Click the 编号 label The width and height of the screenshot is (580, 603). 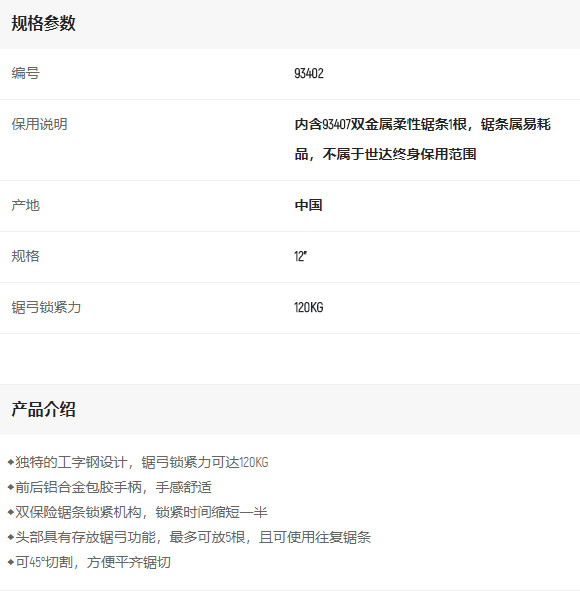pyautogui.click(x=25, y=73)
